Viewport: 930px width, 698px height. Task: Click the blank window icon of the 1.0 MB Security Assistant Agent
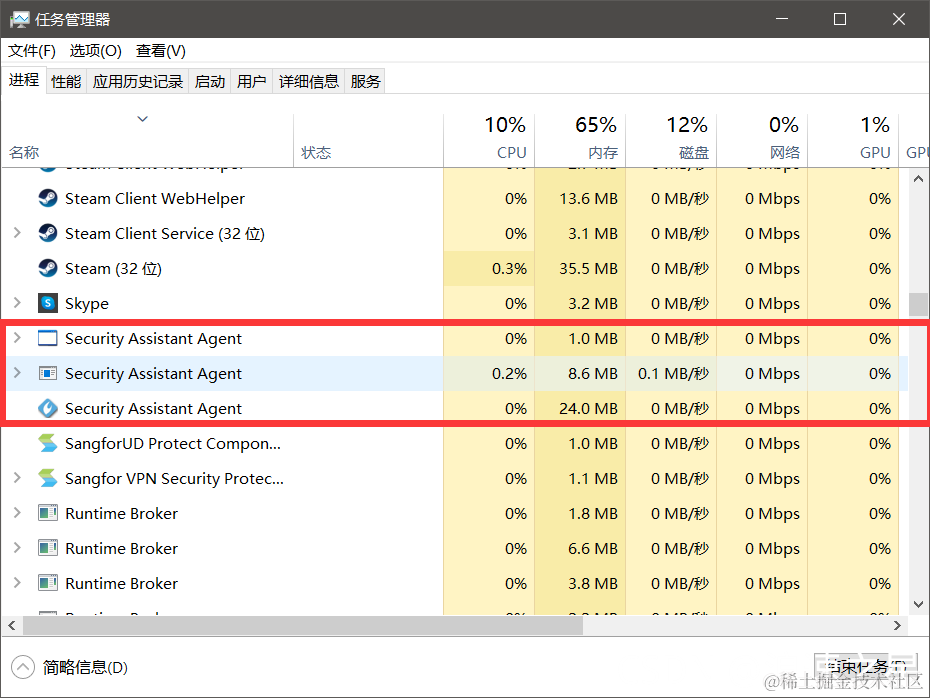(47, 338)
